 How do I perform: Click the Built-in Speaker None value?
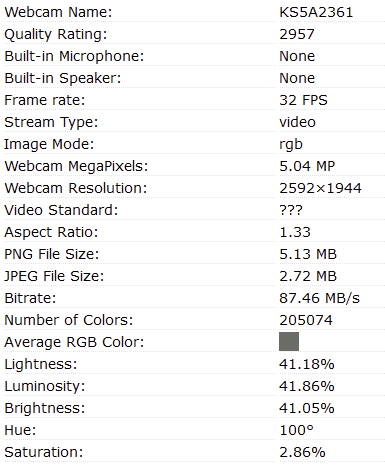coord(297,78)
